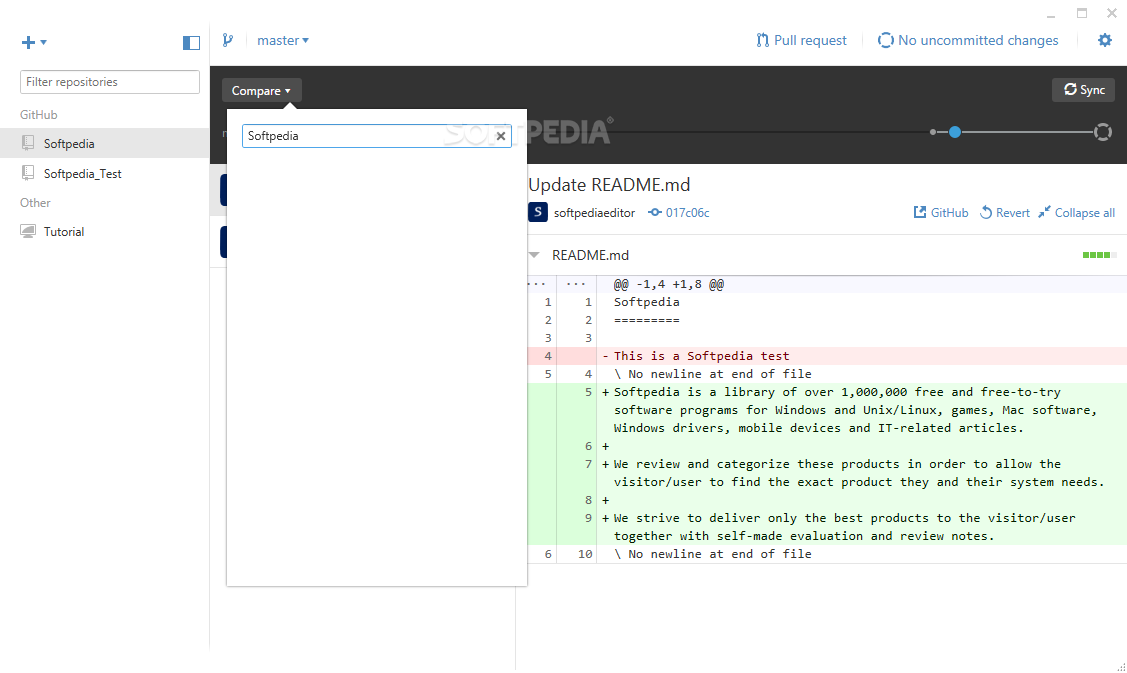Toggle the Compare dropdown button

click(262, 91)
